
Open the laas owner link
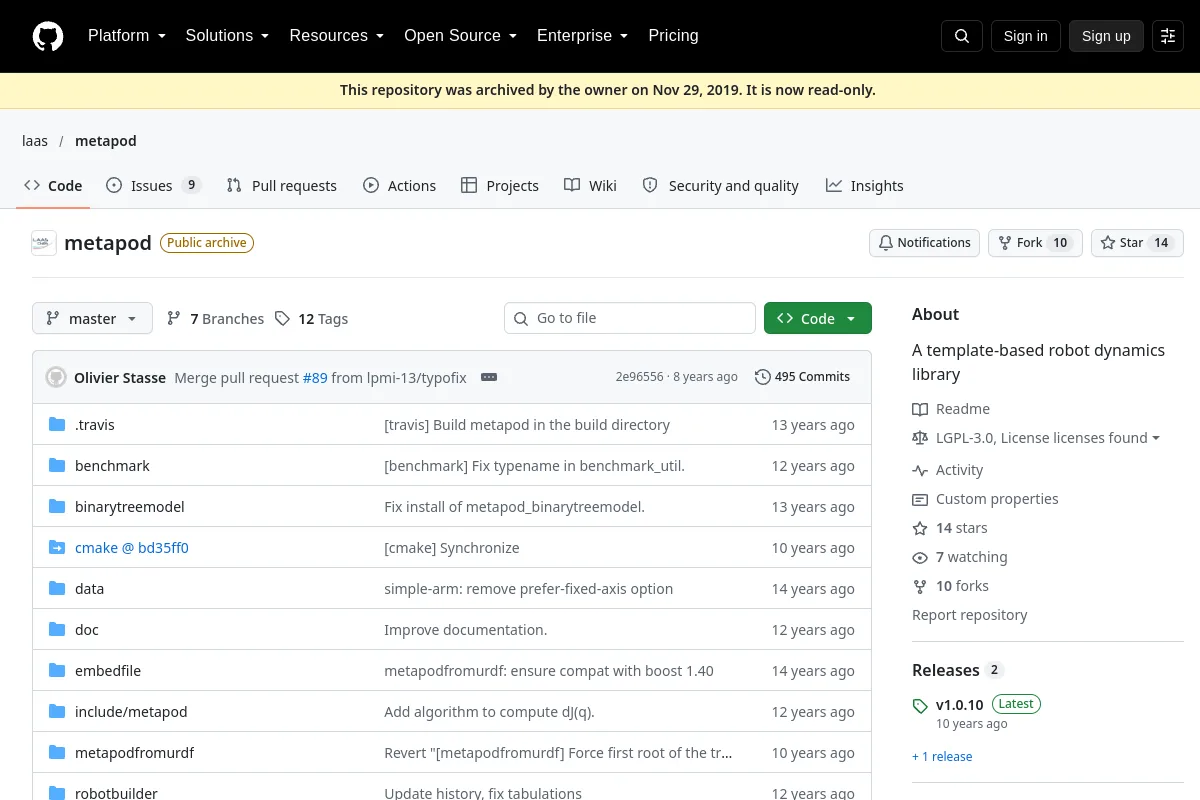pyautogui.click(x=35, y=141)
